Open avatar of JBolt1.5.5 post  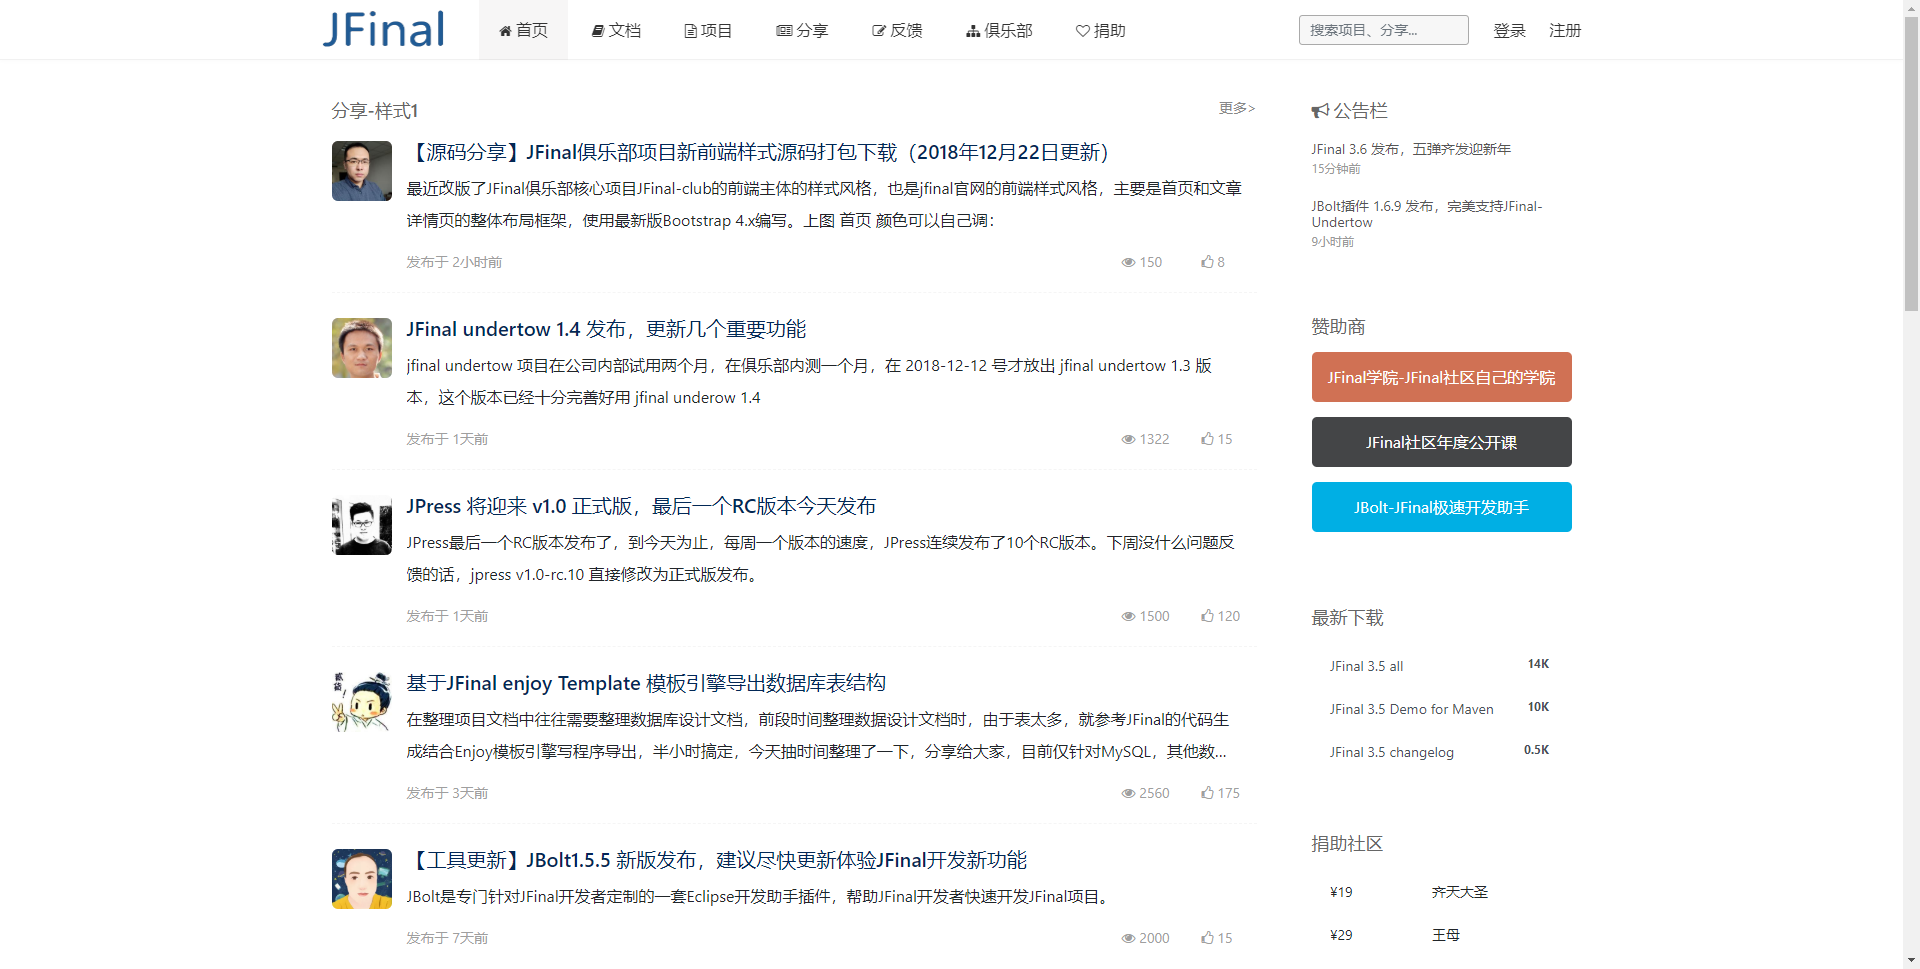[362, 879]
